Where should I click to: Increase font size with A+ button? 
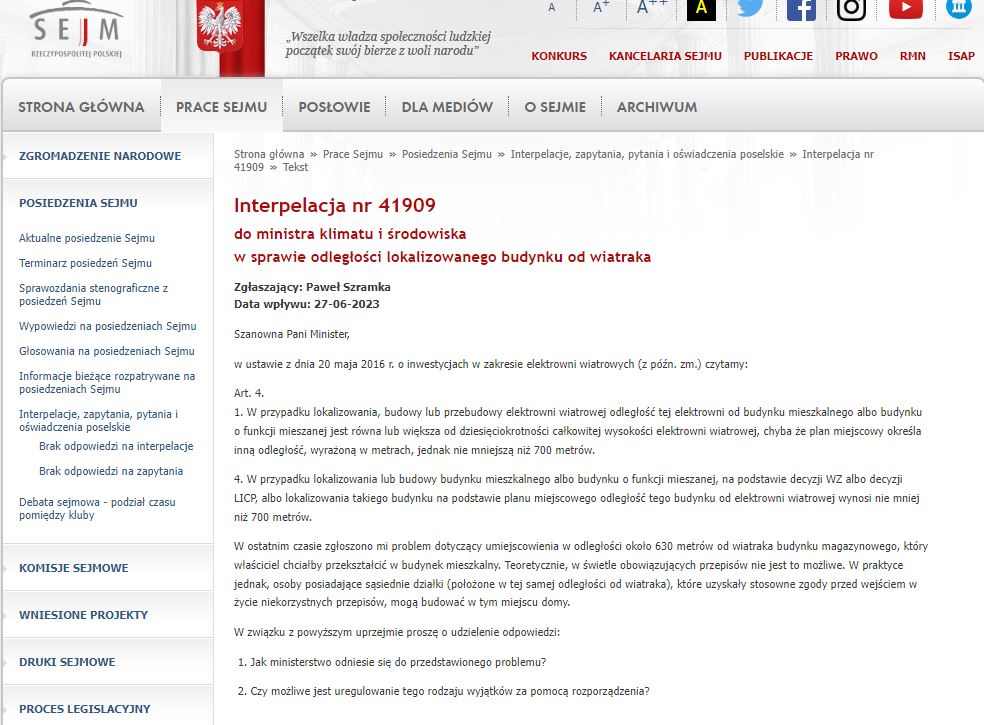601,7
